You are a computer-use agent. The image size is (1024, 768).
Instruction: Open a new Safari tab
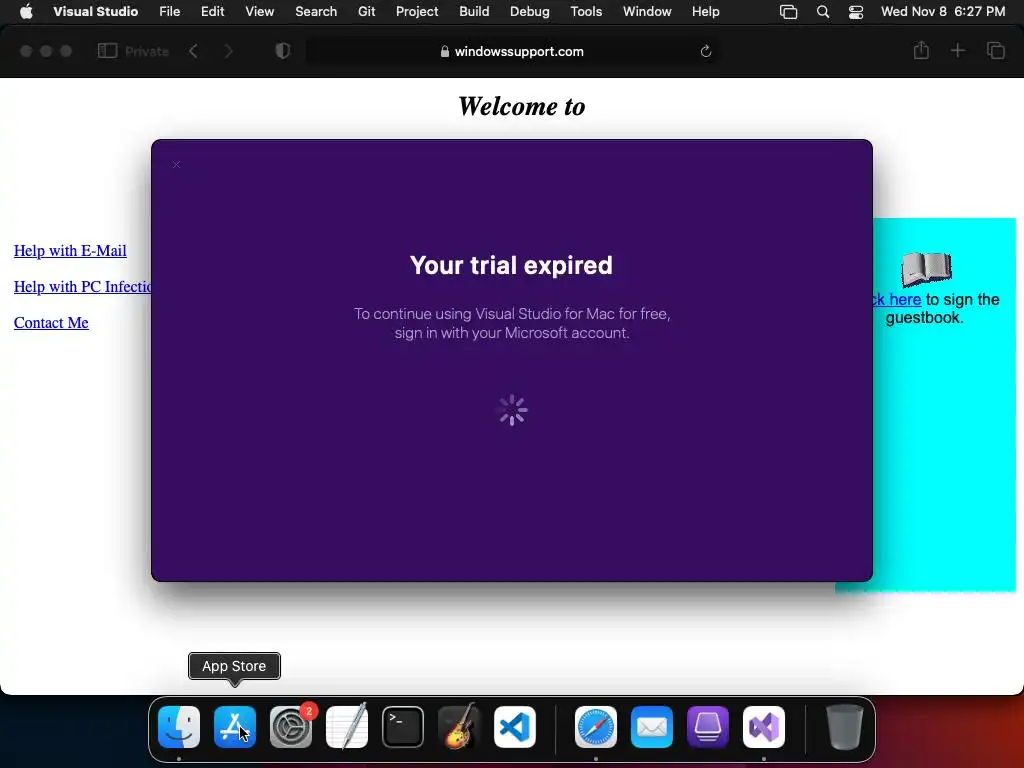pos(957,50)
